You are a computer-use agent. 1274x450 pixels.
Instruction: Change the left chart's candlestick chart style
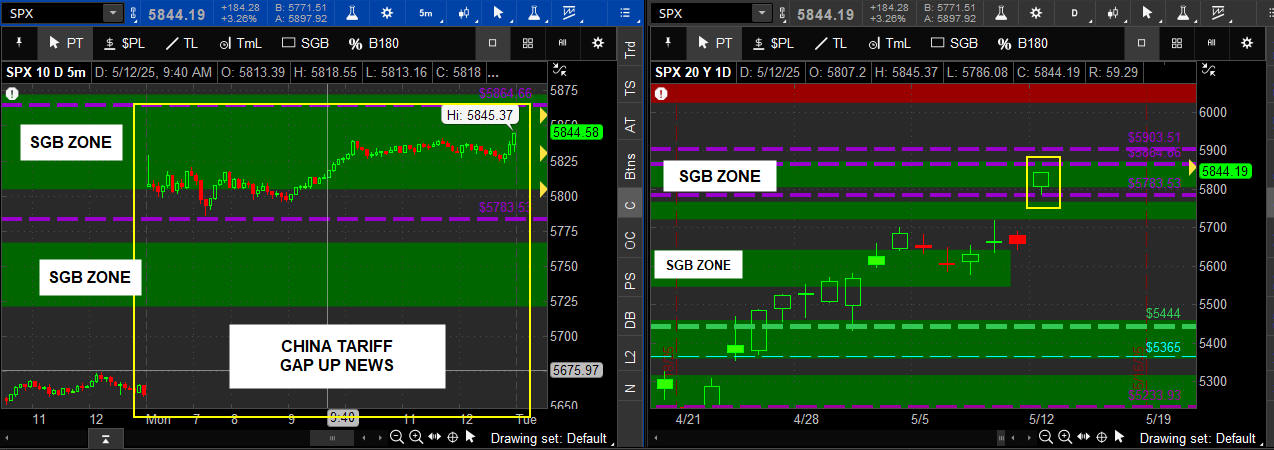[x=463, y=14]
